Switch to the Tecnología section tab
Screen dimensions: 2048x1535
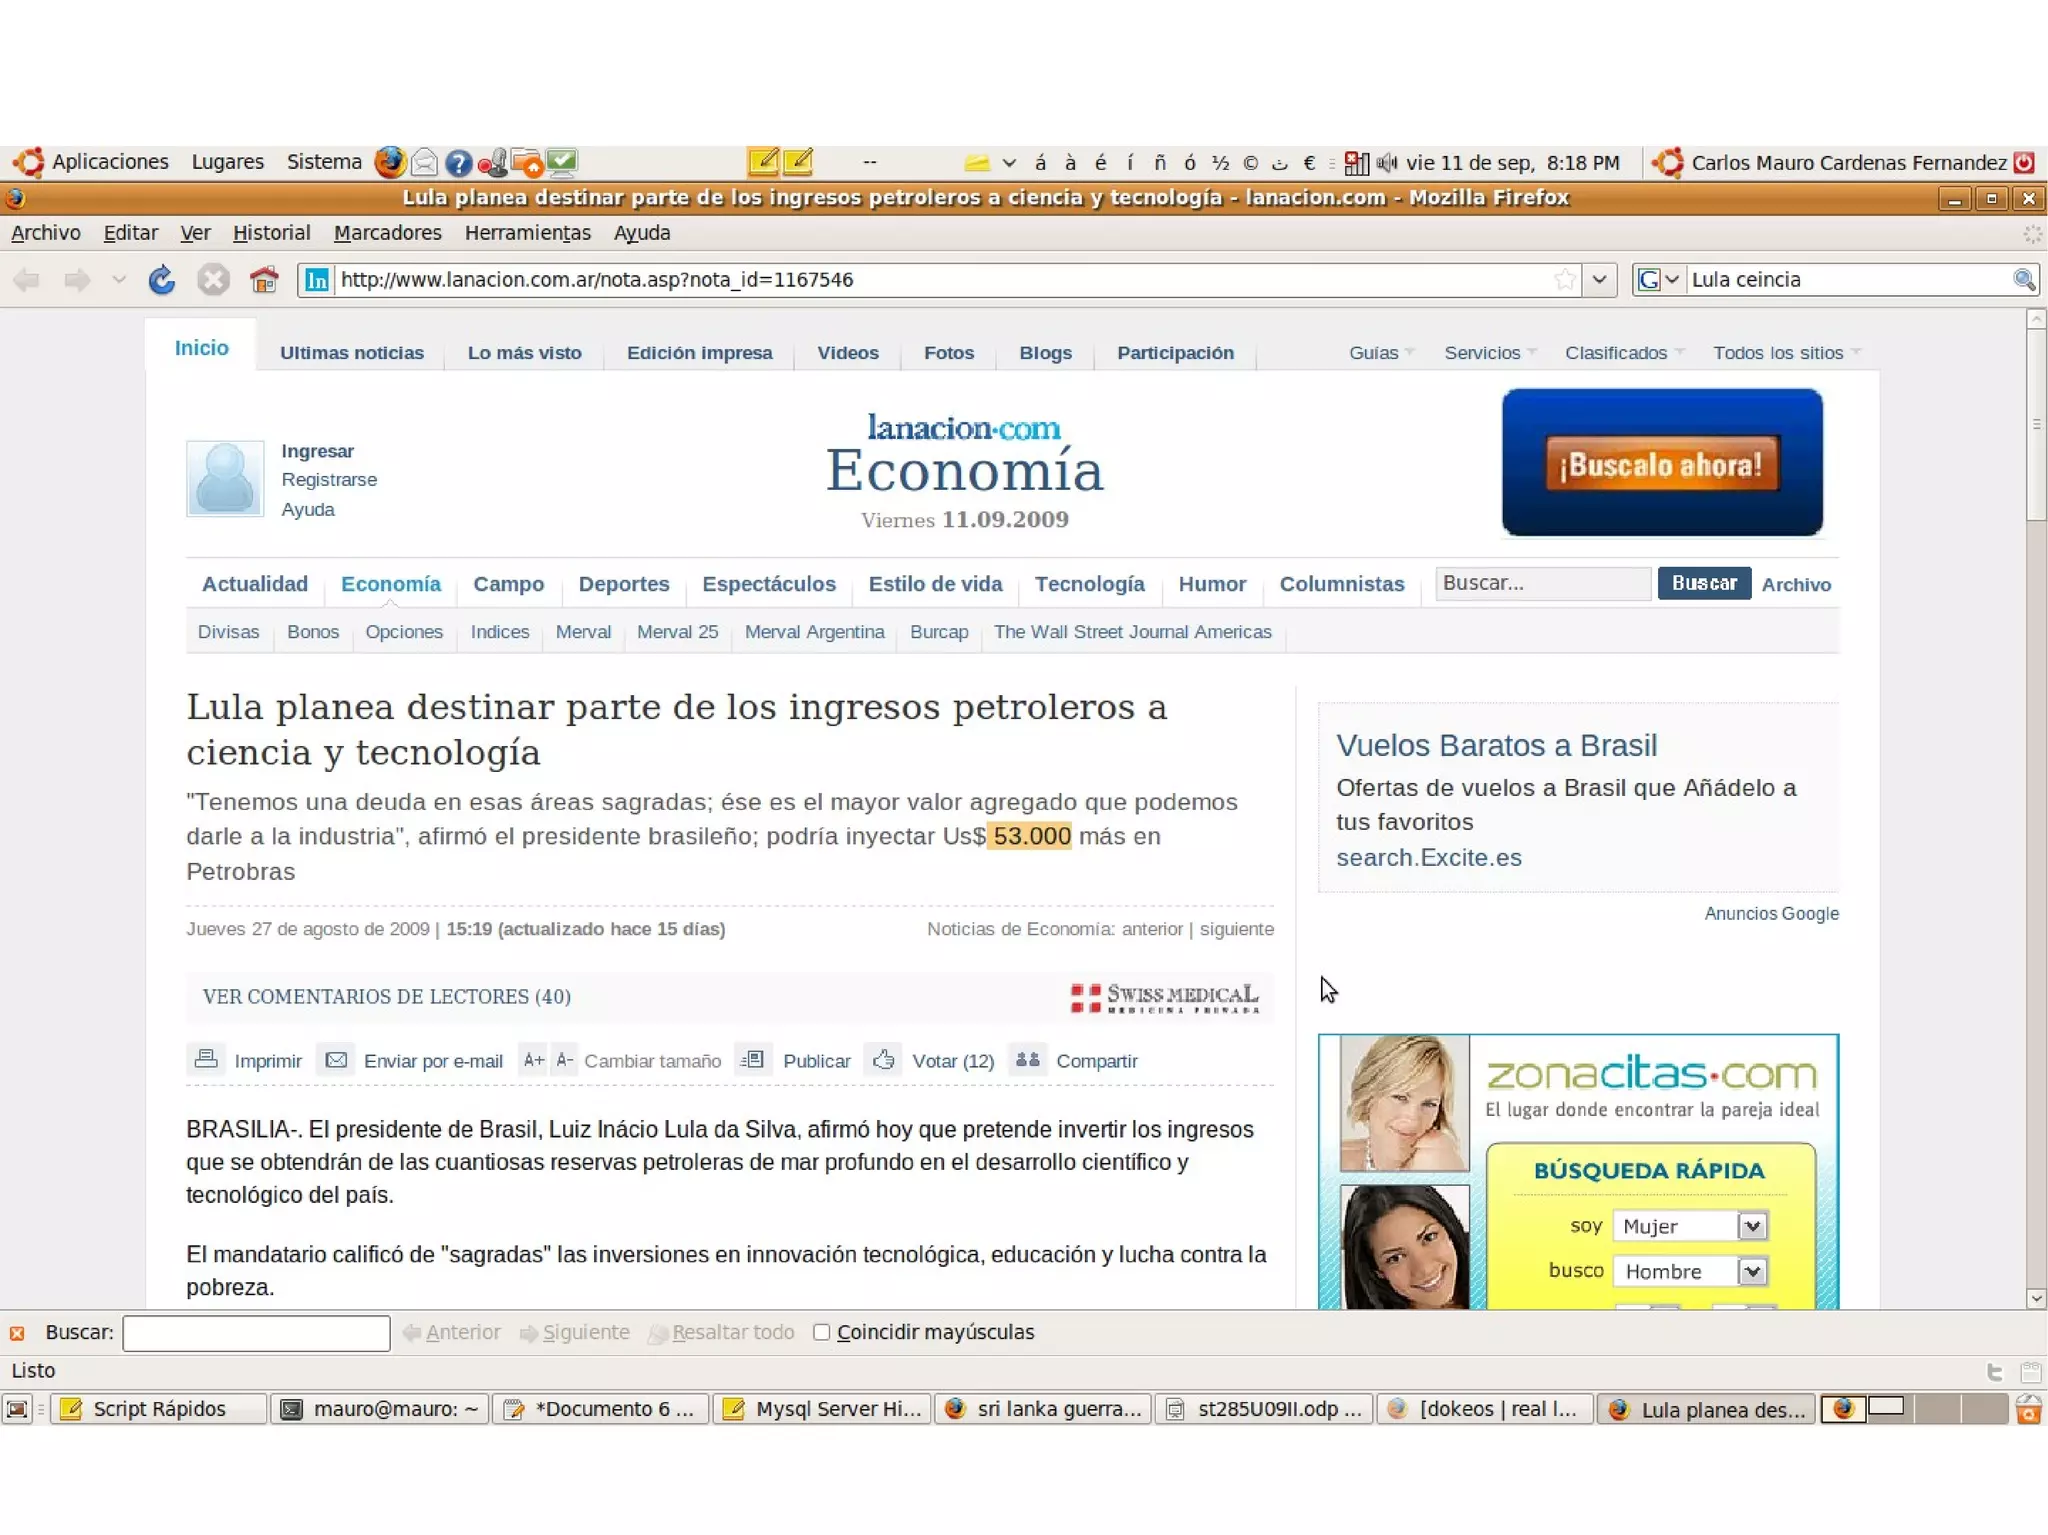click(x=1089, y=584)
